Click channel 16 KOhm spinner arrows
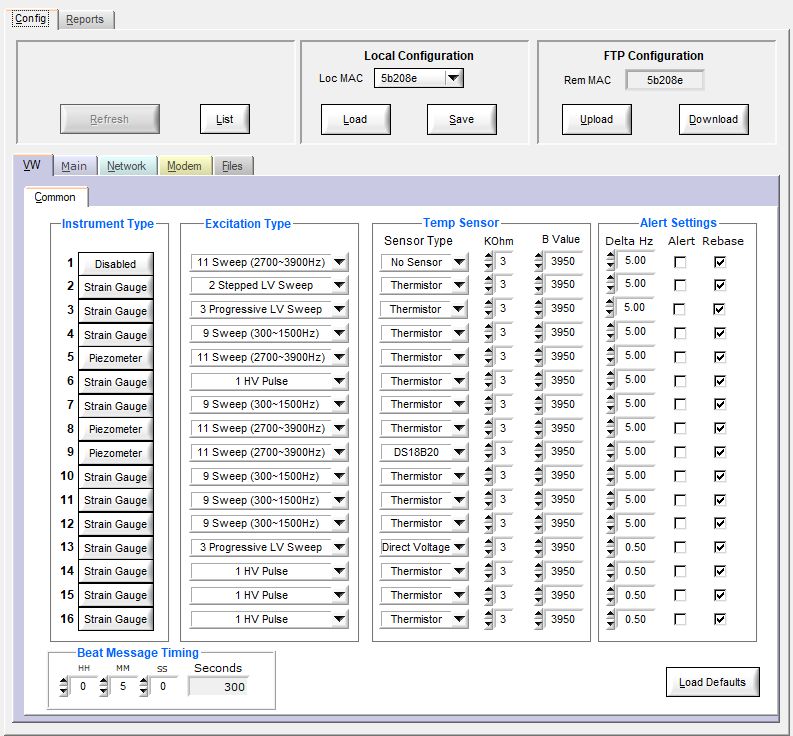The image size is (793, 736). click(x=488, y=619)
